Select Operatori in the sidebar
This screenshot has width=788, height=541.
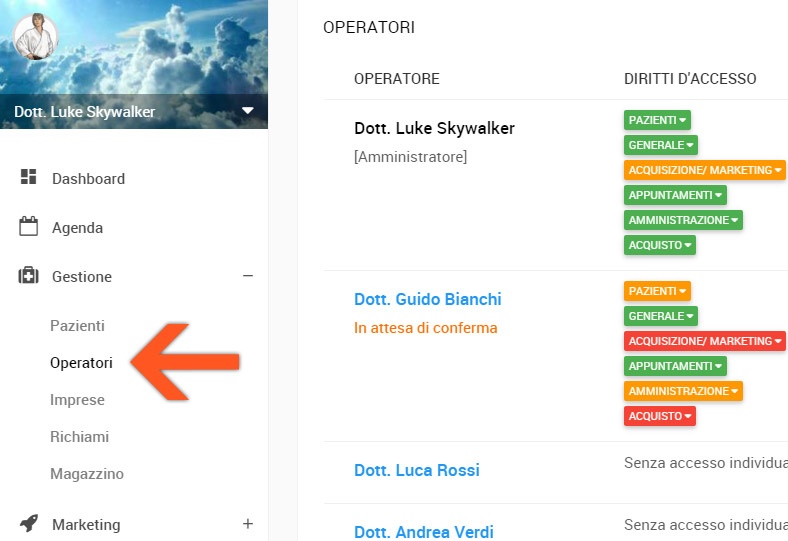point(81,363)
